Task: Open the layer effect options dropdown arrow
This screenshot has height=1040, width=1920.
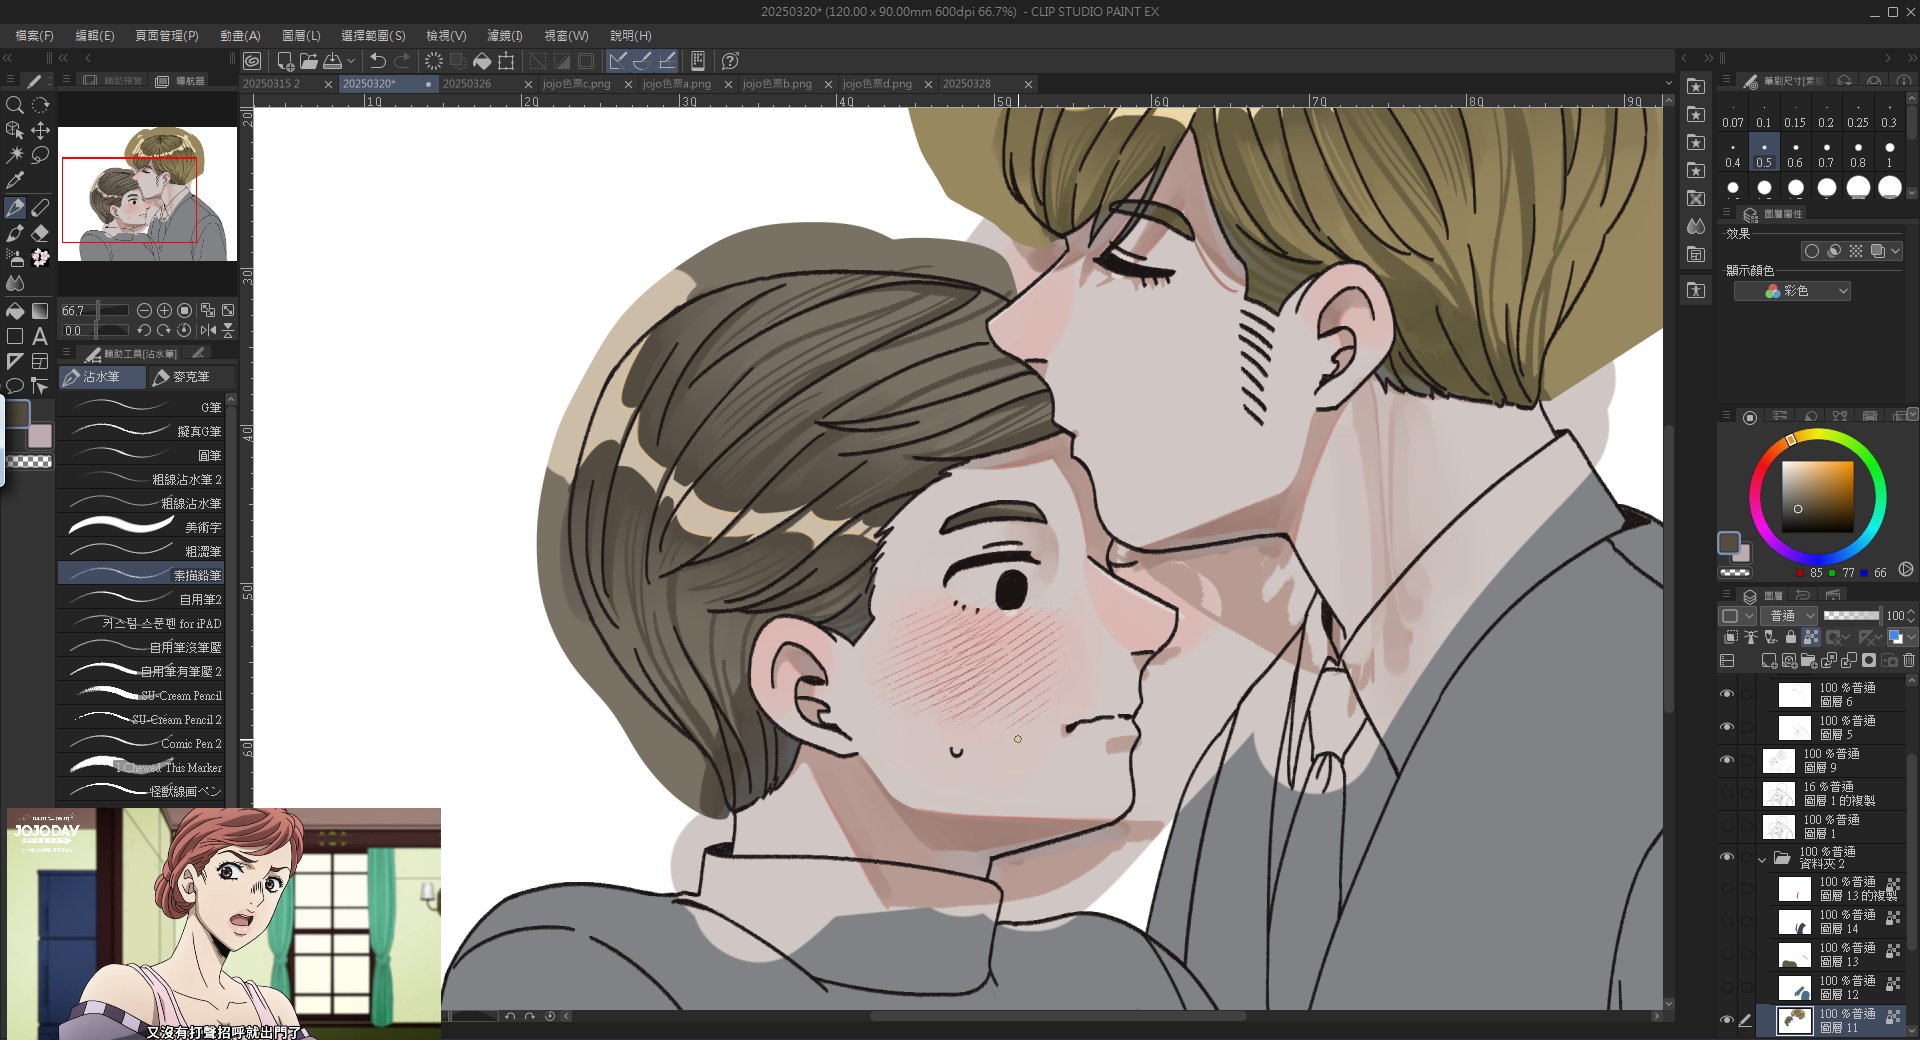Action: pyautogui.click(x=1895, y=251)
